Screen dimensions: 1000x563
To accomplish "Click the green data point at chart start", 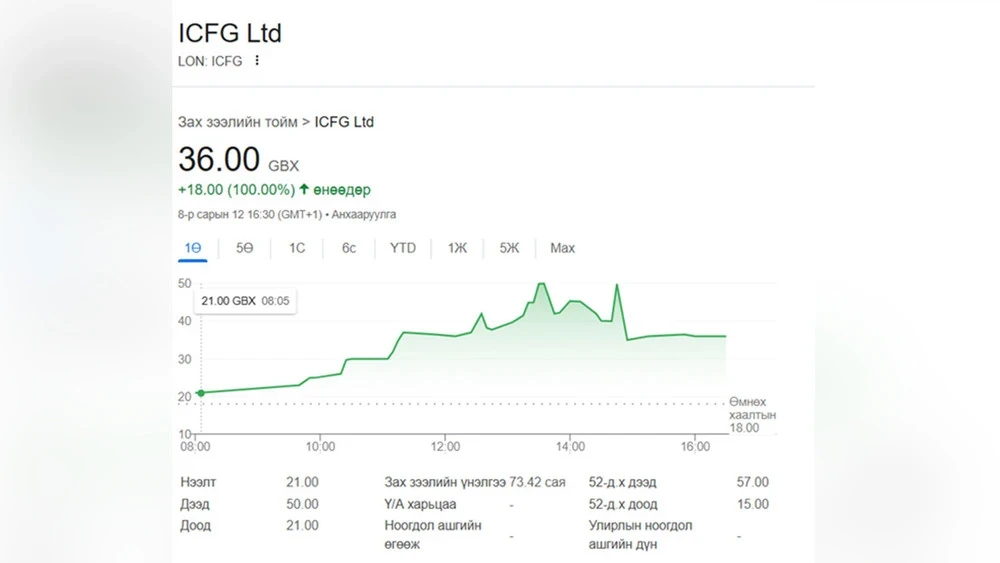I will coord(201,393).
